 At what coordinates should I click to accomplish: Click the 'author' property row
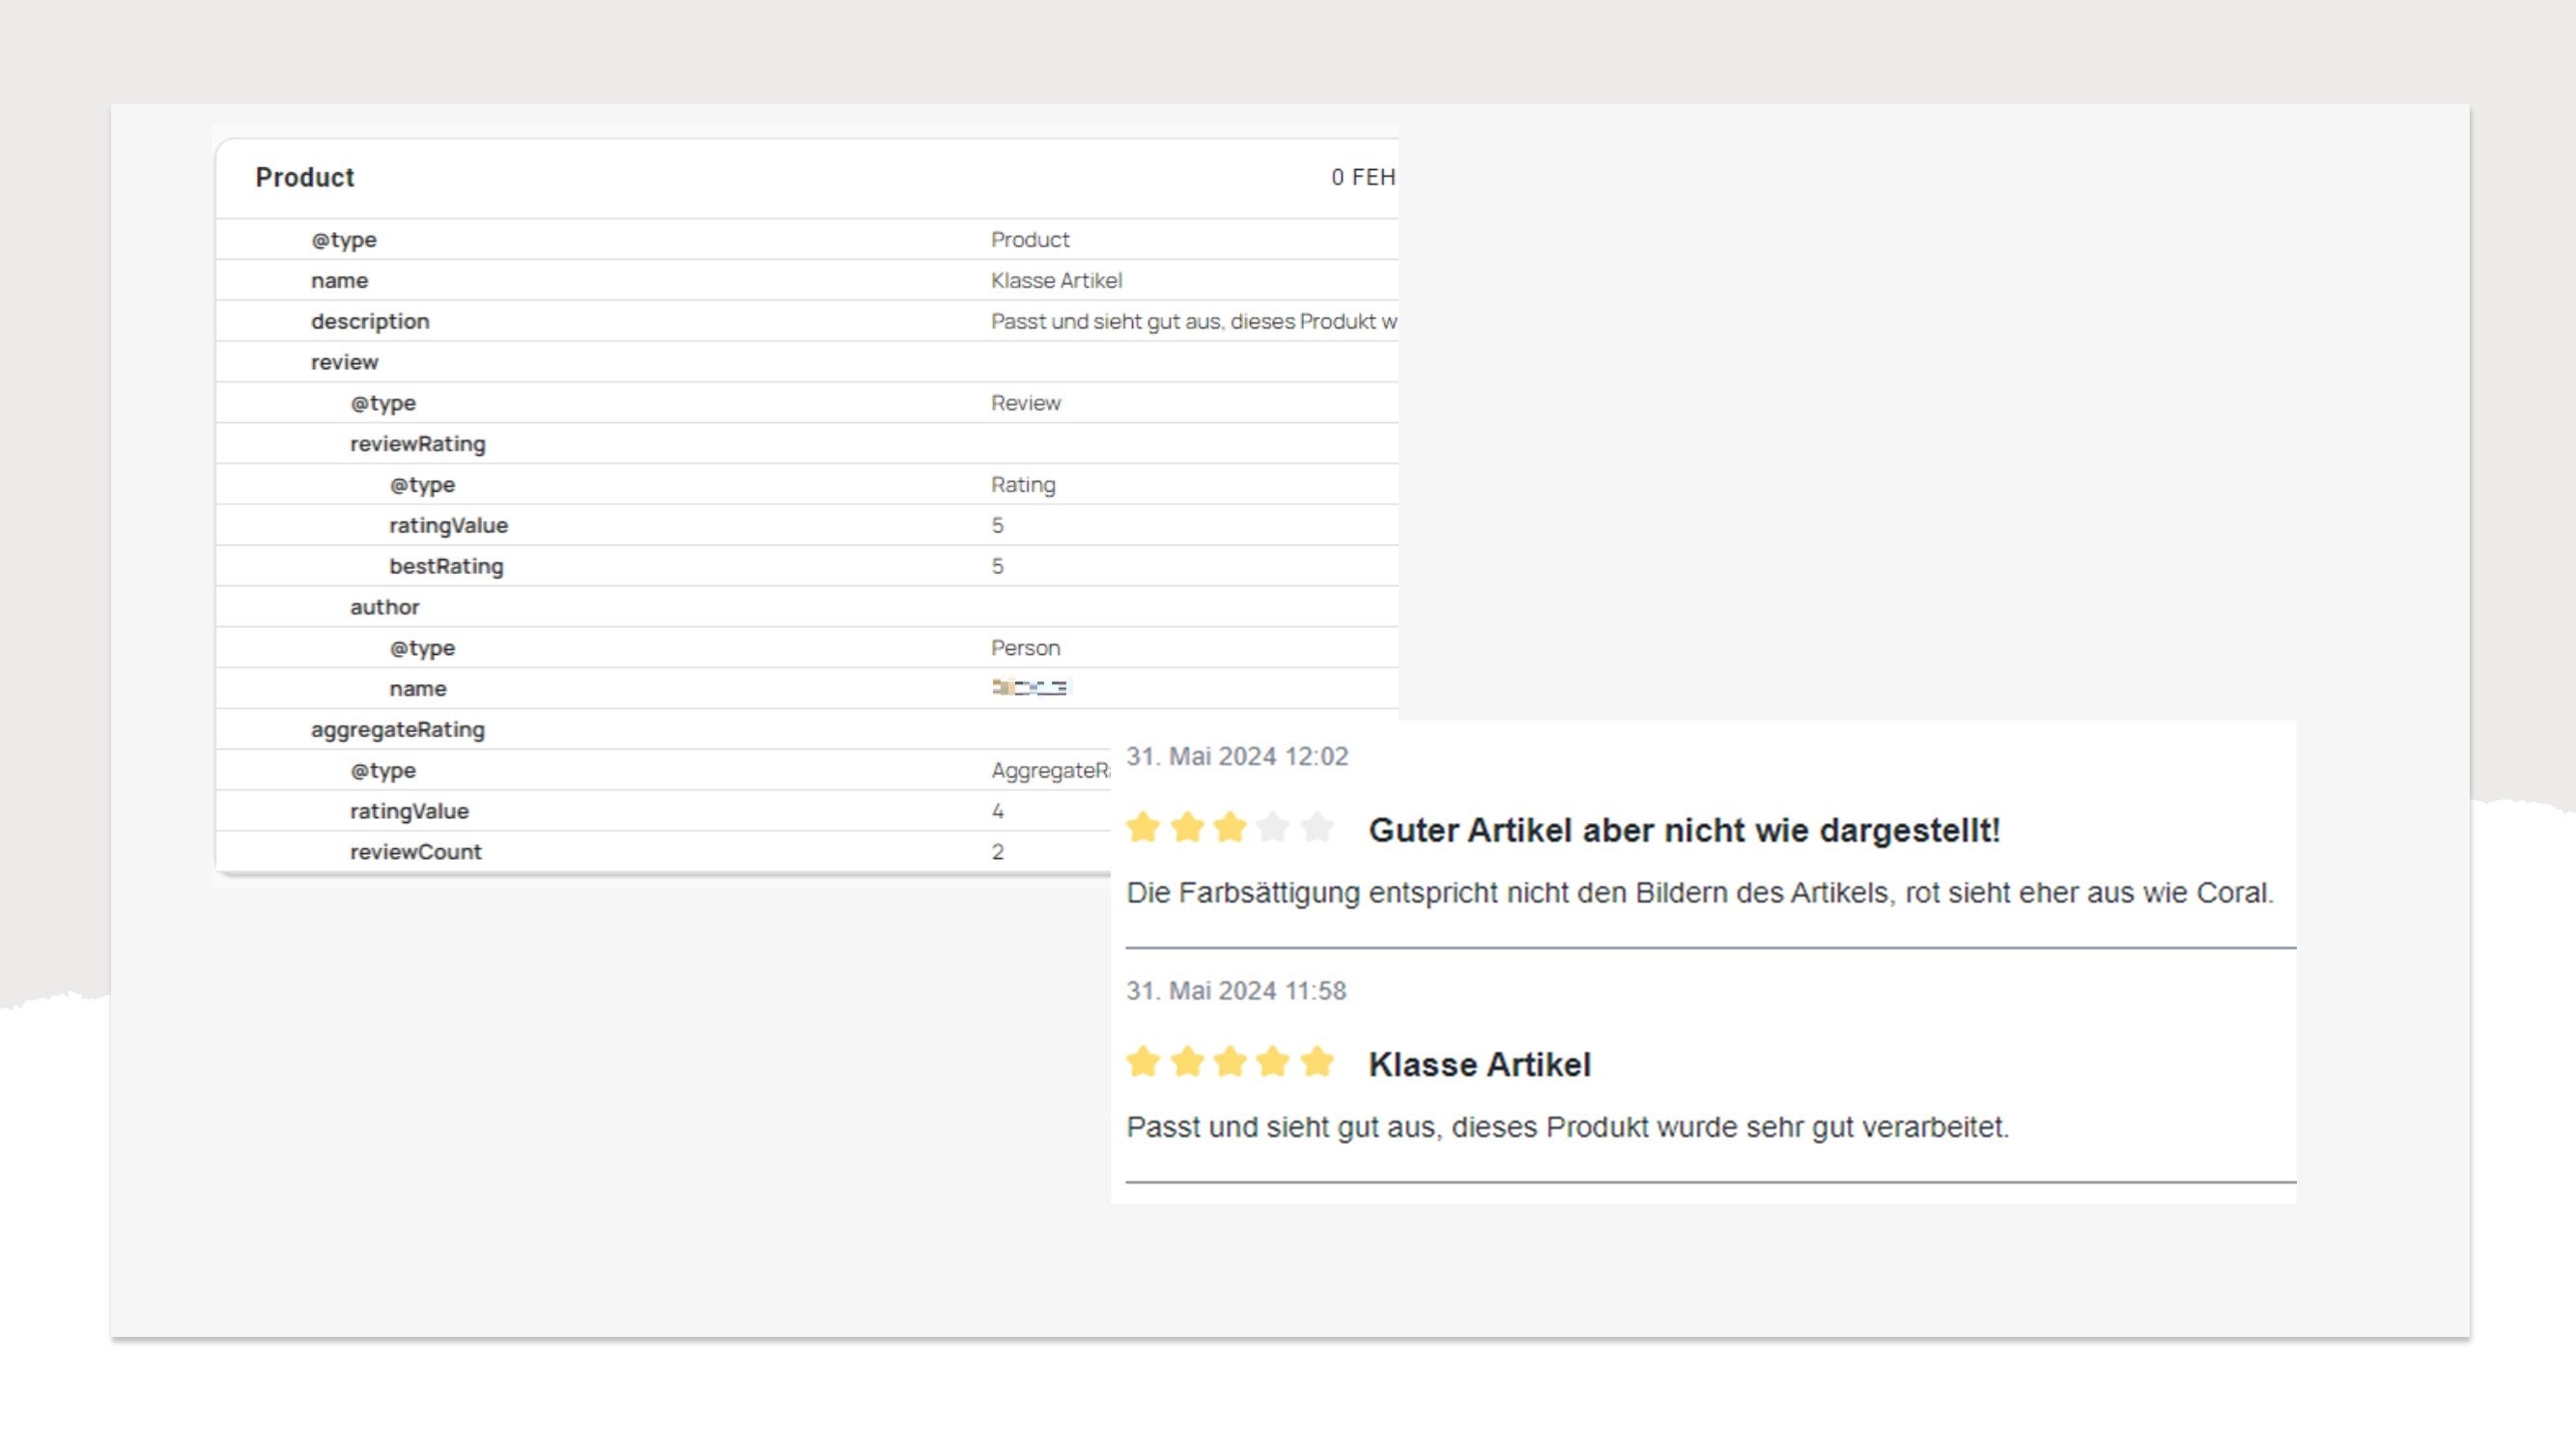(x=807, y=607)
